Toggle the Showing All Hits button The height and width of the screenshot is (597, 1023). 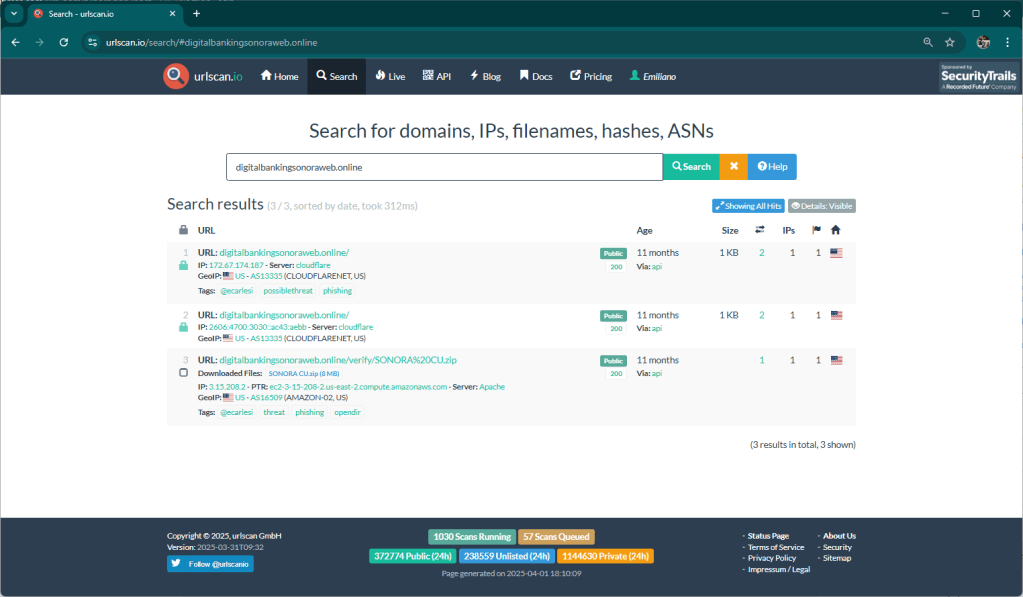coord(748,206)
